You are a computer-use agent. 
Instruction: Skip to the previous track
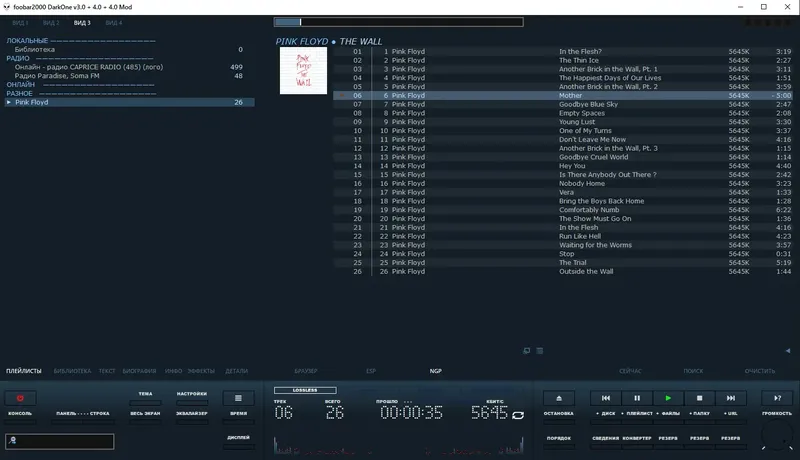(x=606, y=398)
